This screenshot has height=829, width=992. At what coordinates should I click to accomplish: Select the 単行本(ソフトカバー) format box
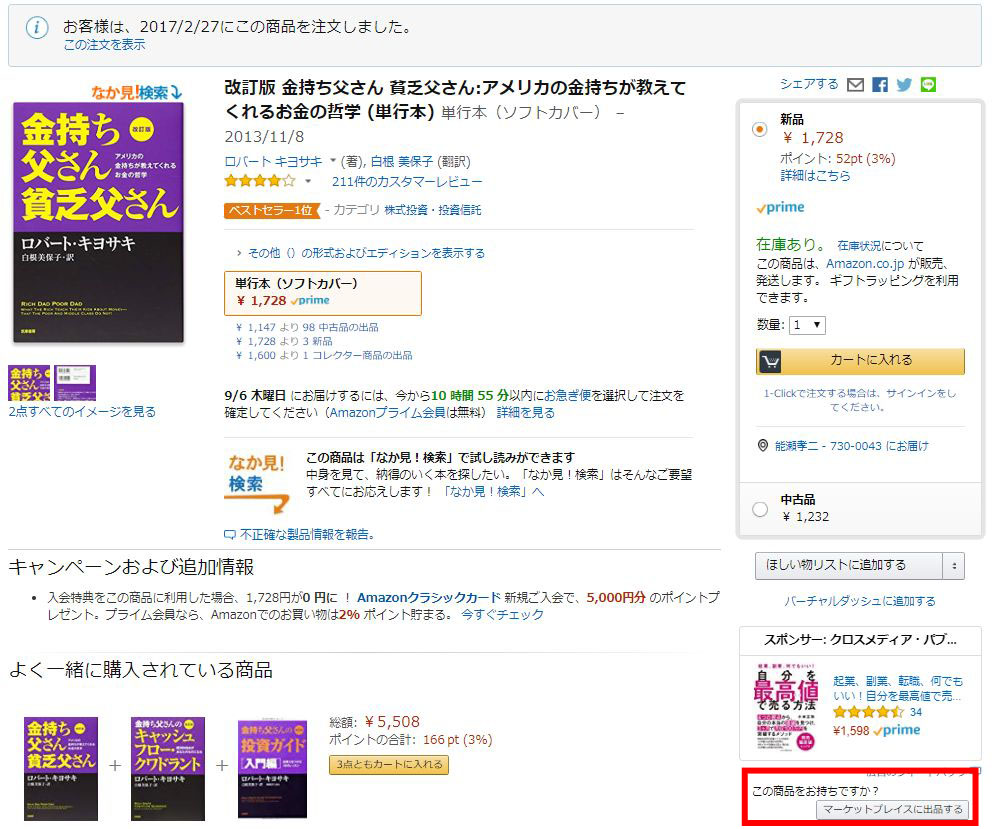click(x=323, y=293)
